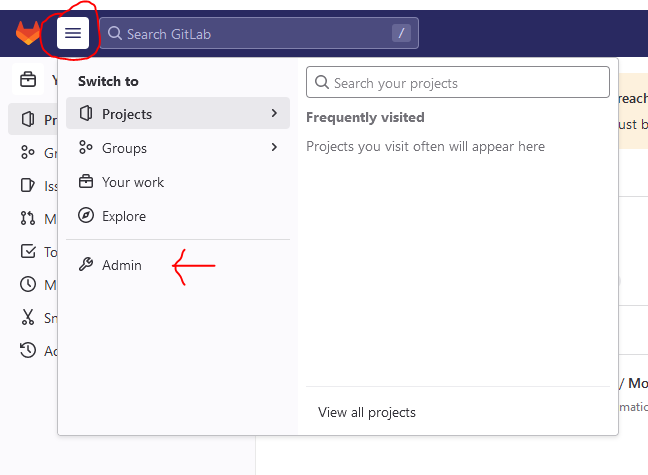This screenshot has height=475, width=648.
Task: Click the Snippets scissors icon
Action: pyautogui.click(x=27, y=318)
